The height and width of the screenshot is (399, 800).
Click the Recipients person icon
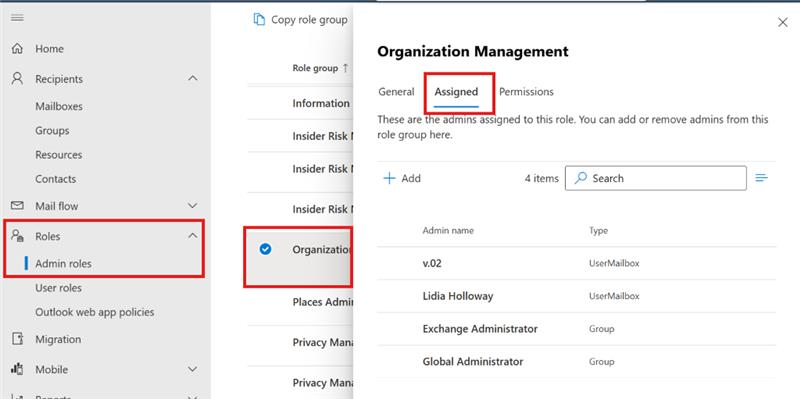click(x=17, y=79)
